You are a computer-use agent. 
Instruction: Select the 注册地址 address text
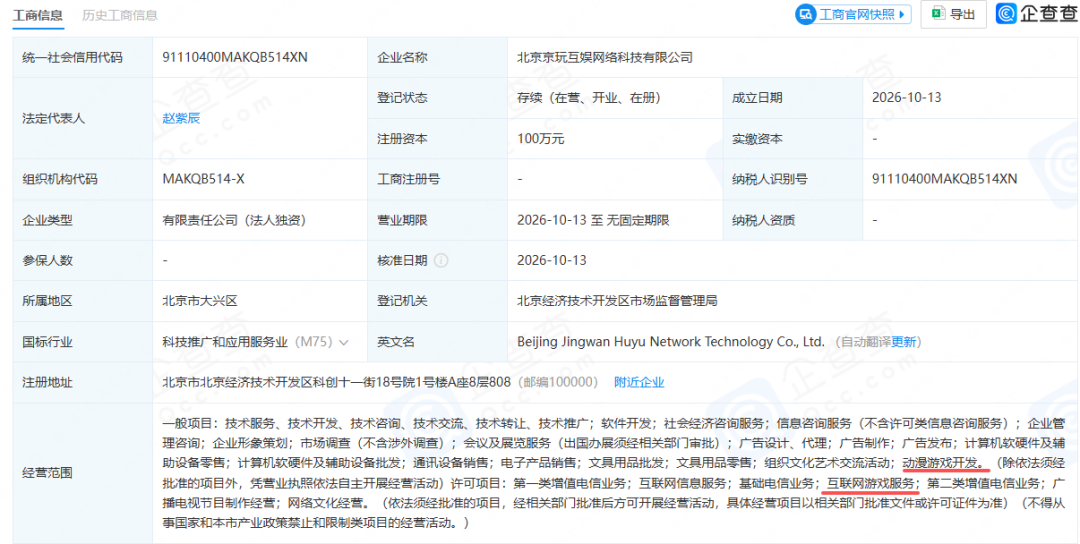point(336,382)
